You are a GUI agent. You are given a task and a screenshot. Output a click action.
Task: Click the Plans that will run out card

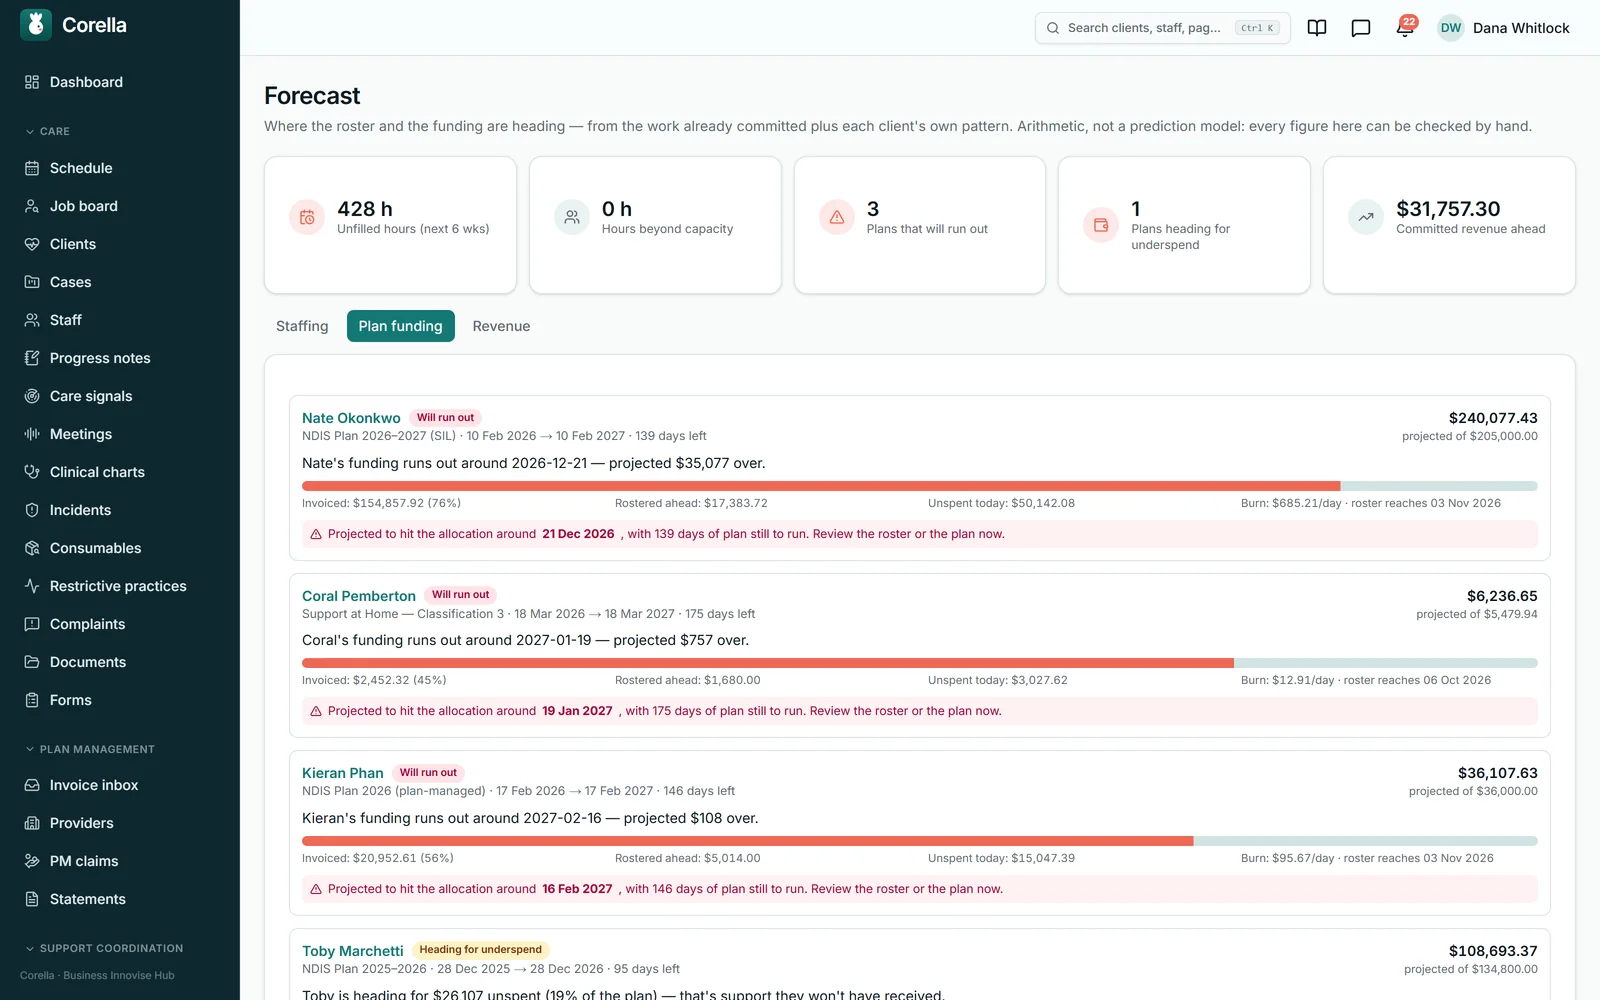pyautogui.click(x=920, y=225)
